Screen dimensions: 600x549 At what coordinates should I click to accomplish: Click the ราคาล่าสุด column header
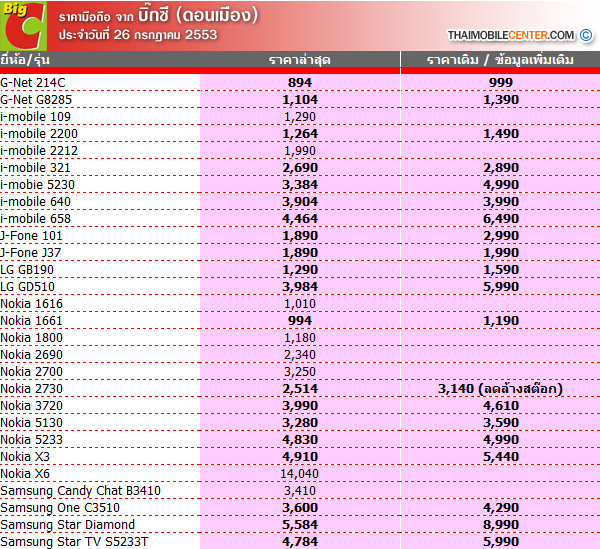(300, 60)
